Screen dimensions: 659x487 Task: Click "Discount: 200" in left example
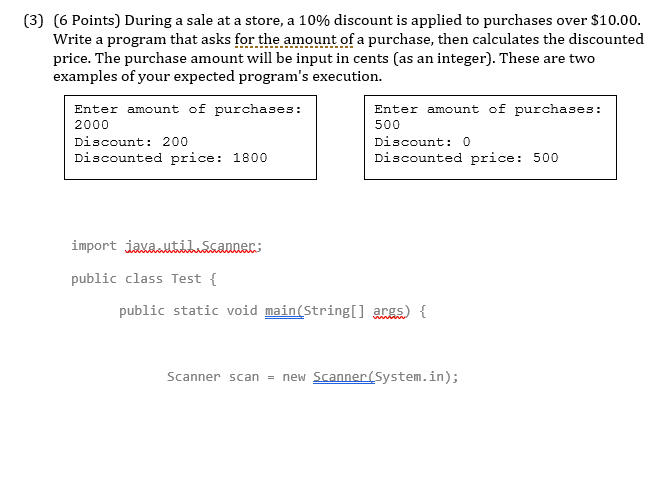[x=131, y=142]
